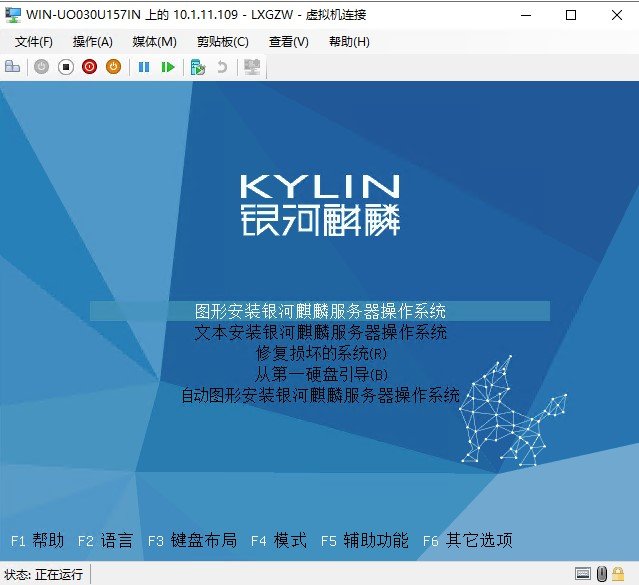Open the 文件(F) menu

click(x=34, y=42)
